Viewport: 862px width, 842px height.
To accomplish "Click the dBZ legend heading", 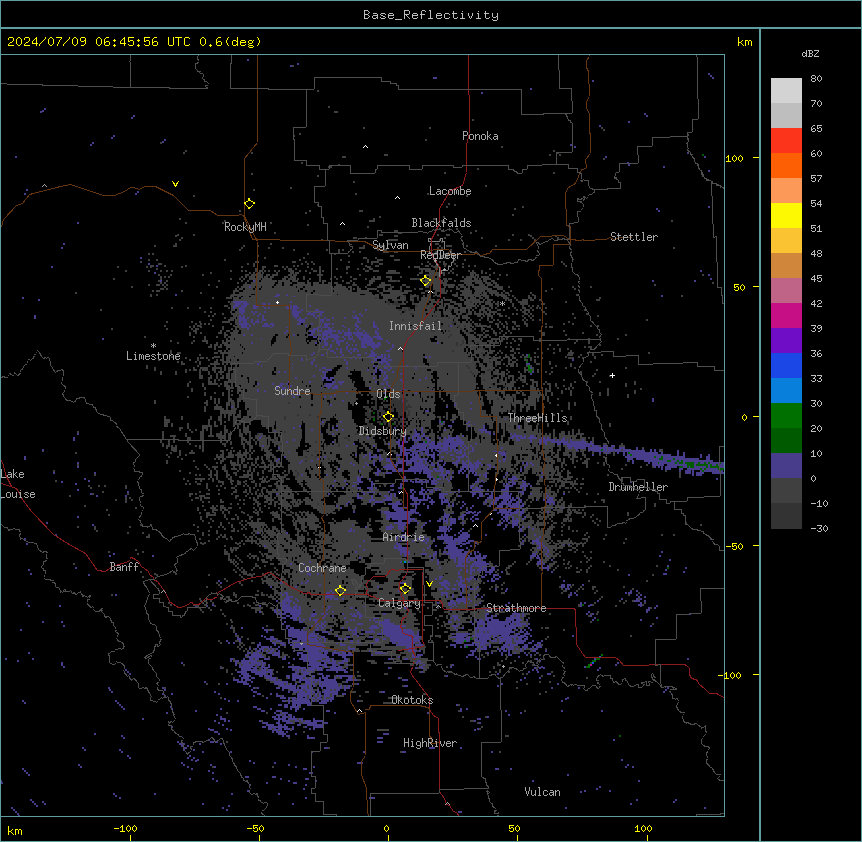I will pyautogui.click(x=810, y=54).
